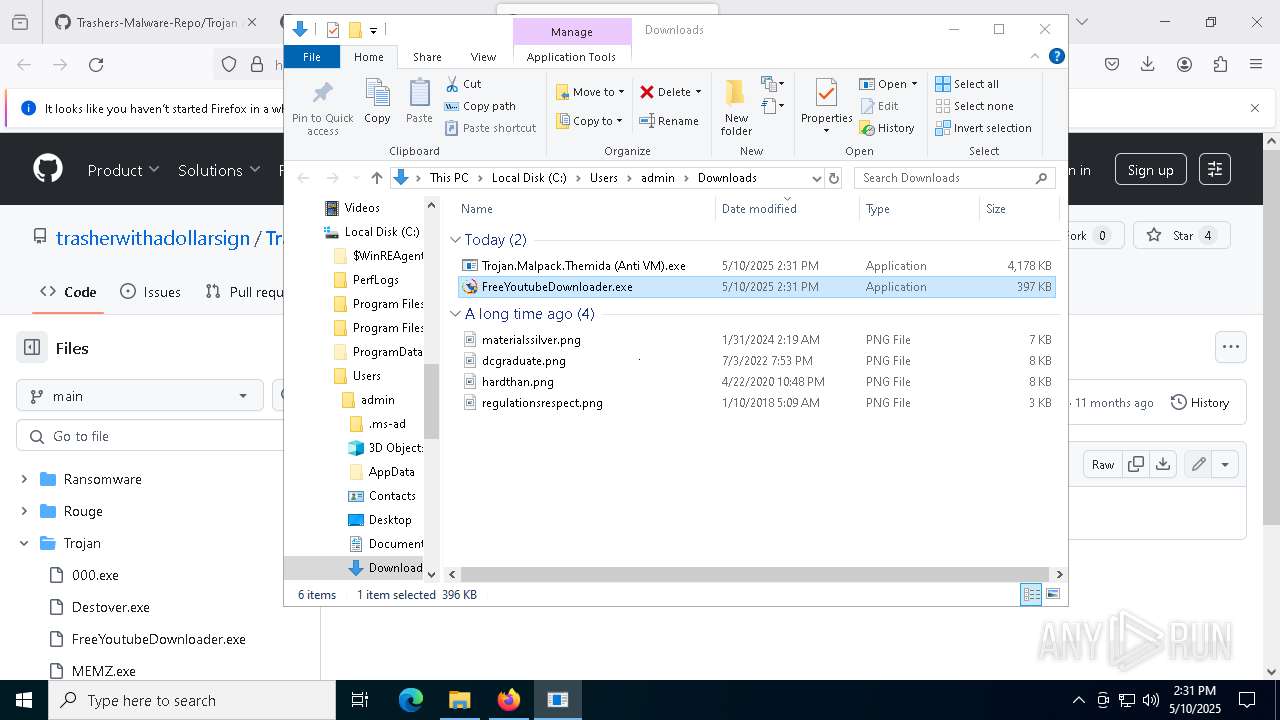Open Copy to dropdown
This screenshot has width=1280, height=720.
590,121
